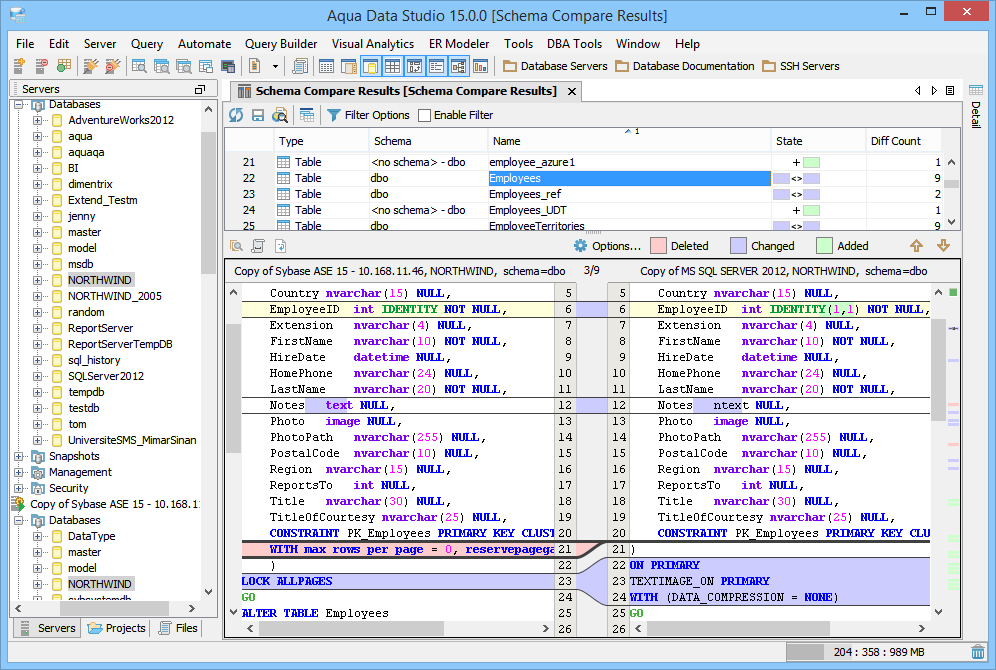
Task: Enable the Enable Filter checkbox
Action: tap(424, 115)
